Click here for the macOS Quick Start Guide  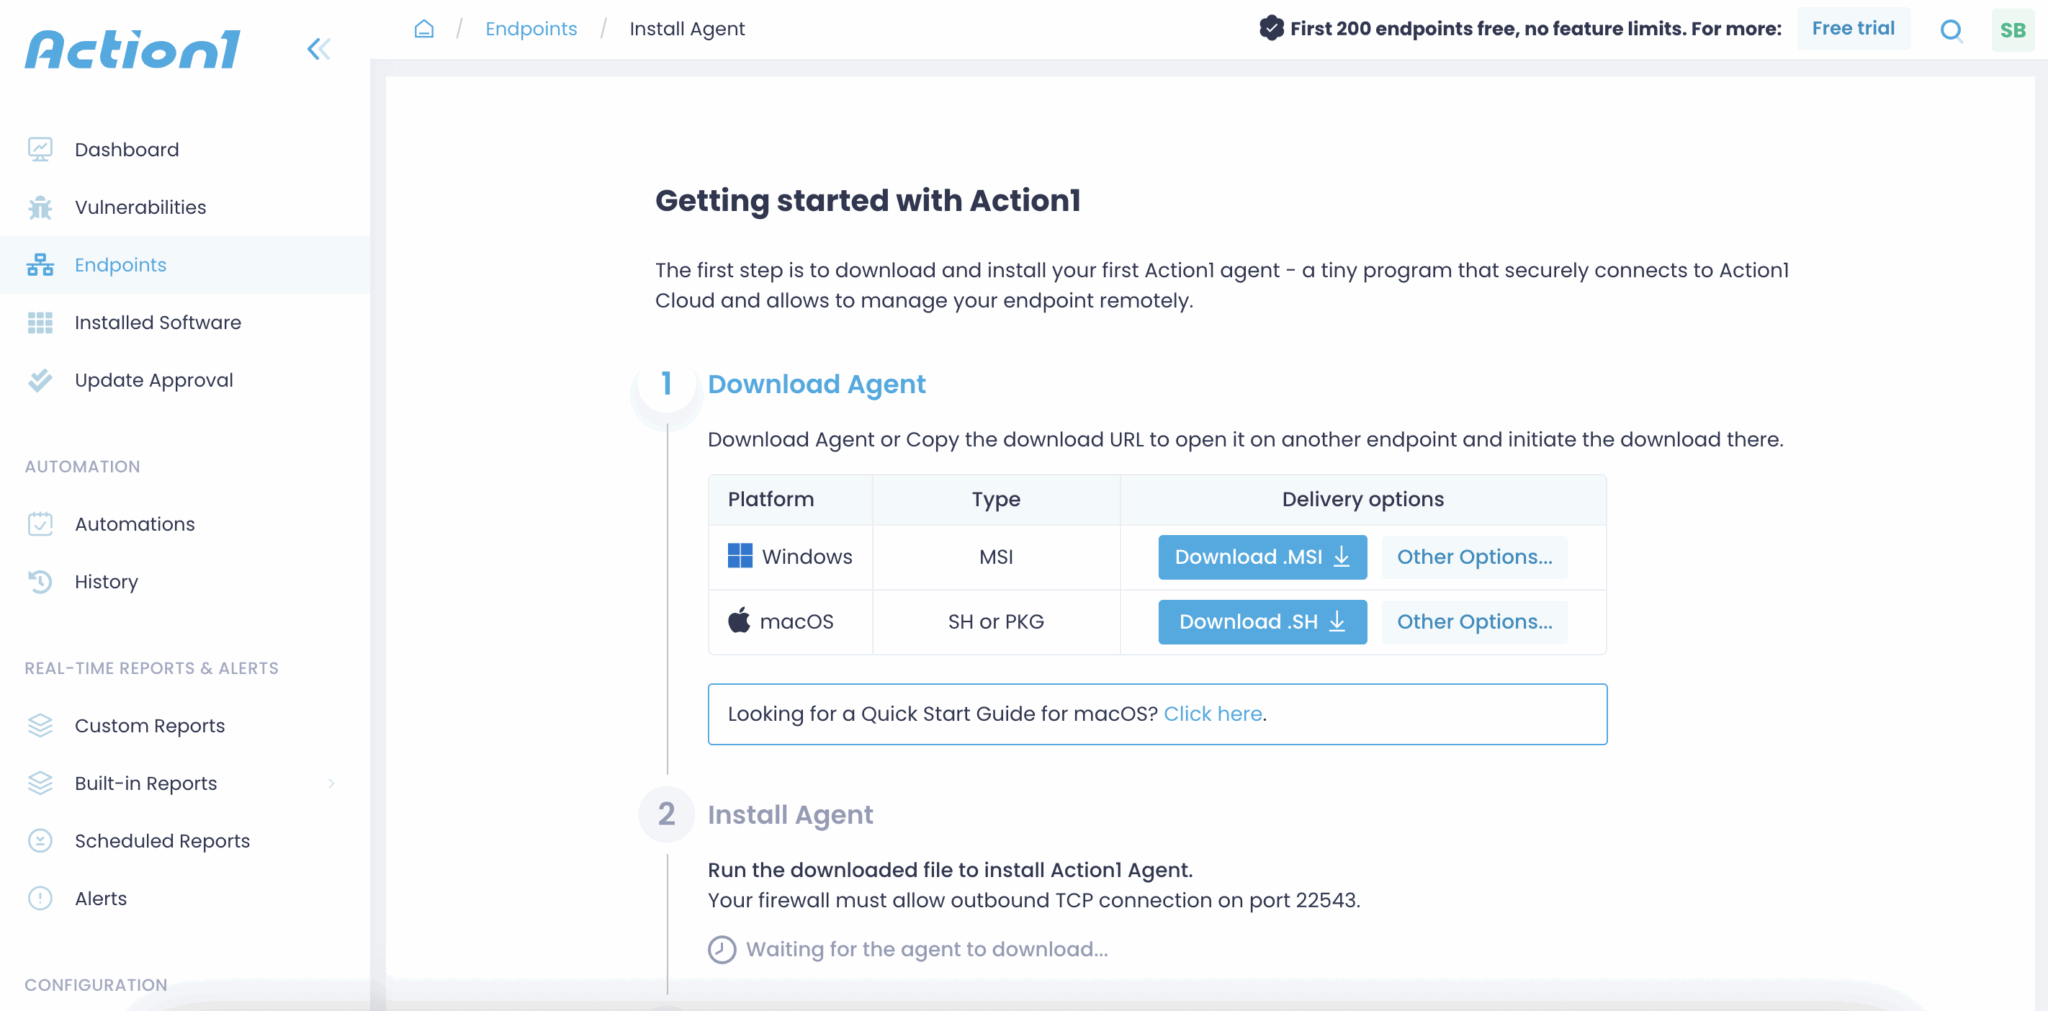pos(1211,713)
